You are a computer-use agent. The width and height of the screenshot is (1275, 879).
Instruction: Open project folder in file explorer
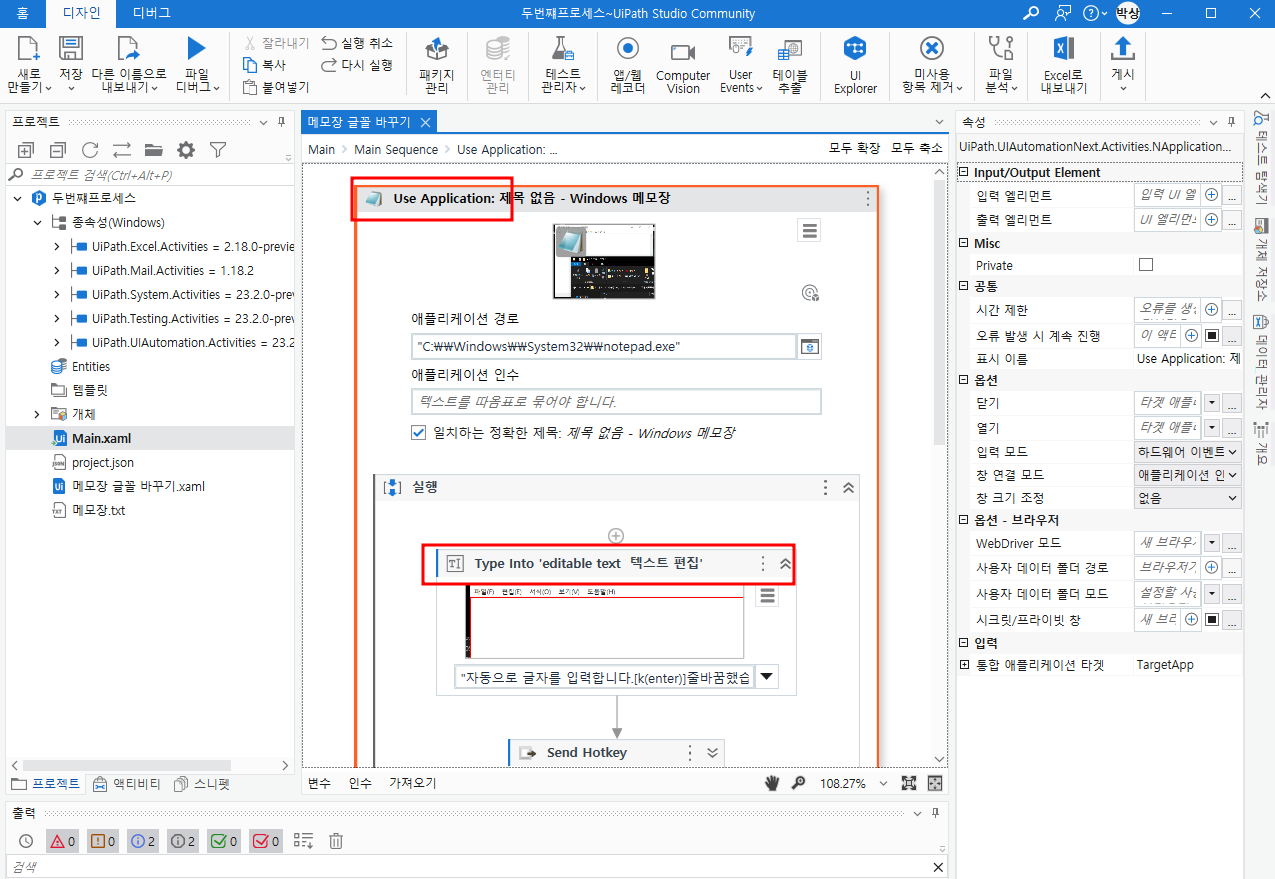click(153, 150)
